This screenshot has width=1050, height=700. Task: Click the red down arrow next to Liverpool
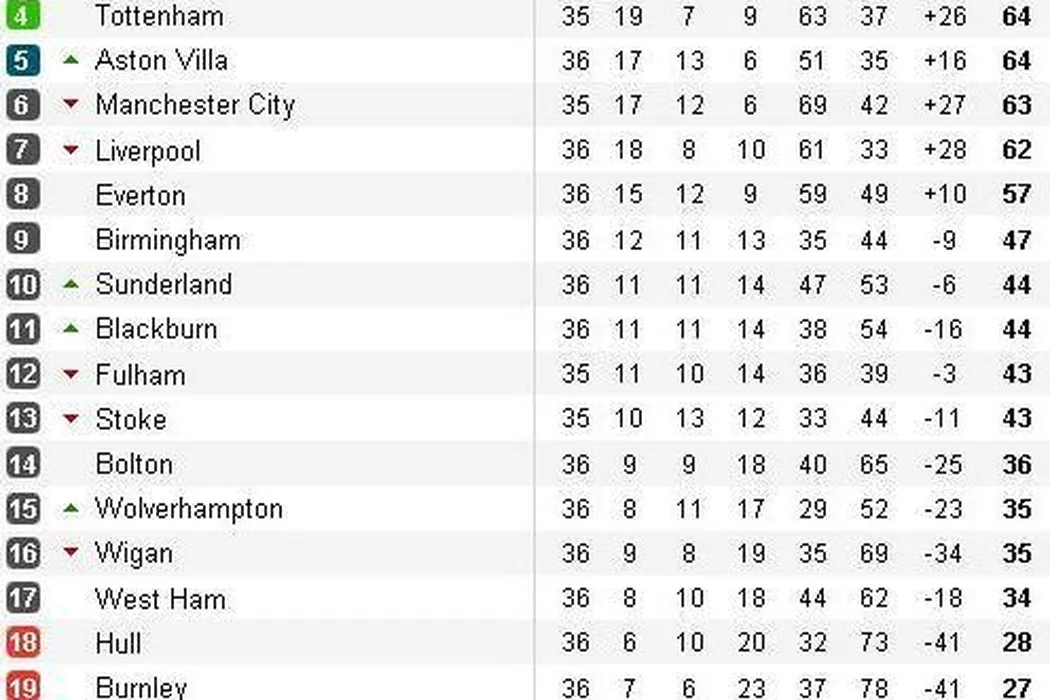coord(70,151)
